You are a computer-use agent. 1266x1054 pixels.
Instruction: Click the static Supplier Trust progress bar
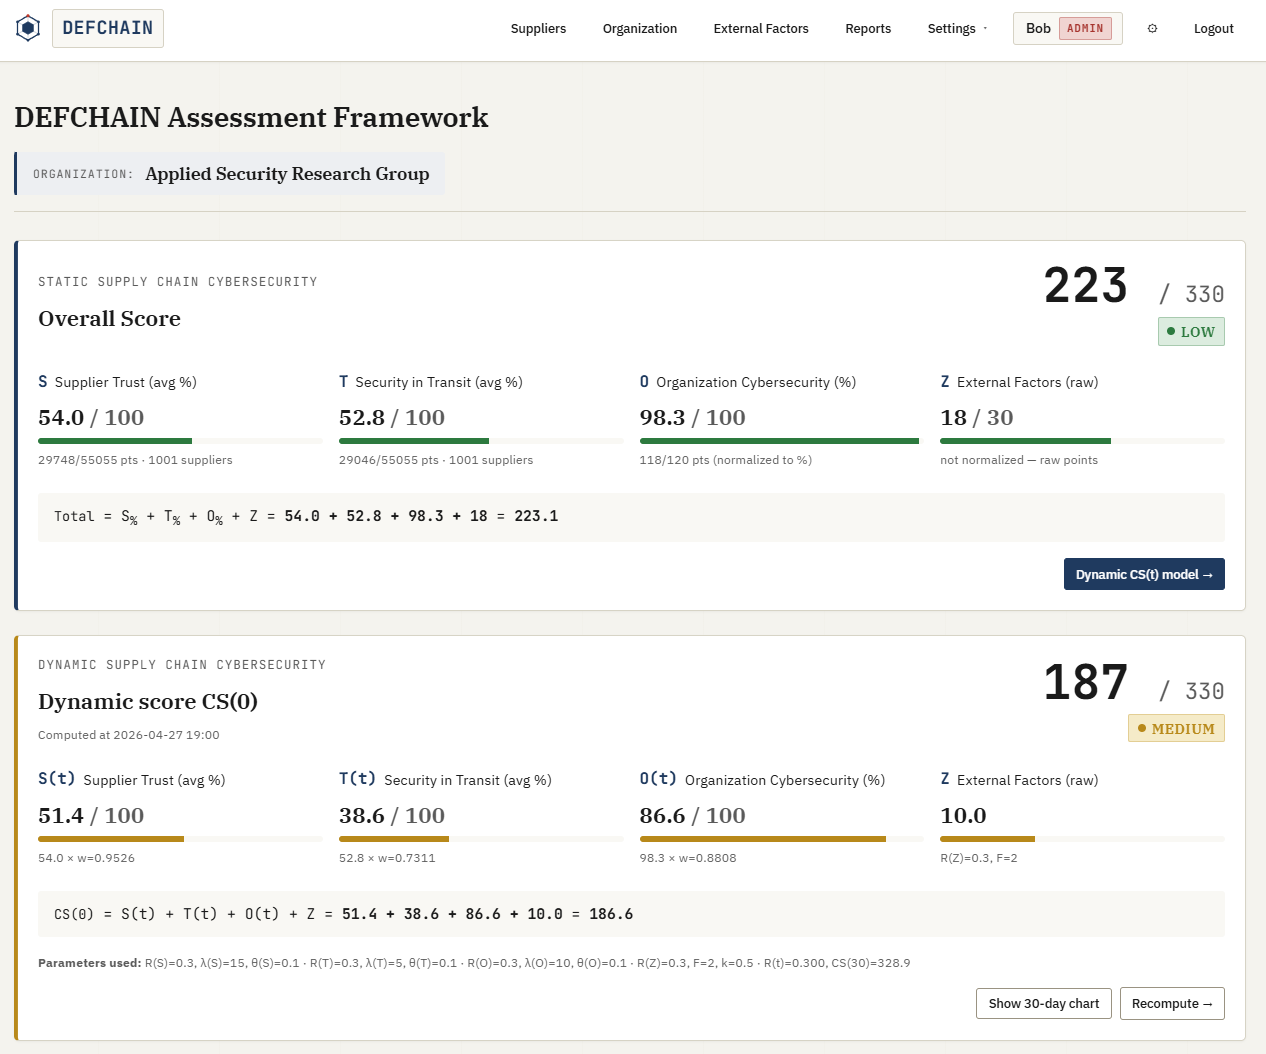(x=180, y=441)
